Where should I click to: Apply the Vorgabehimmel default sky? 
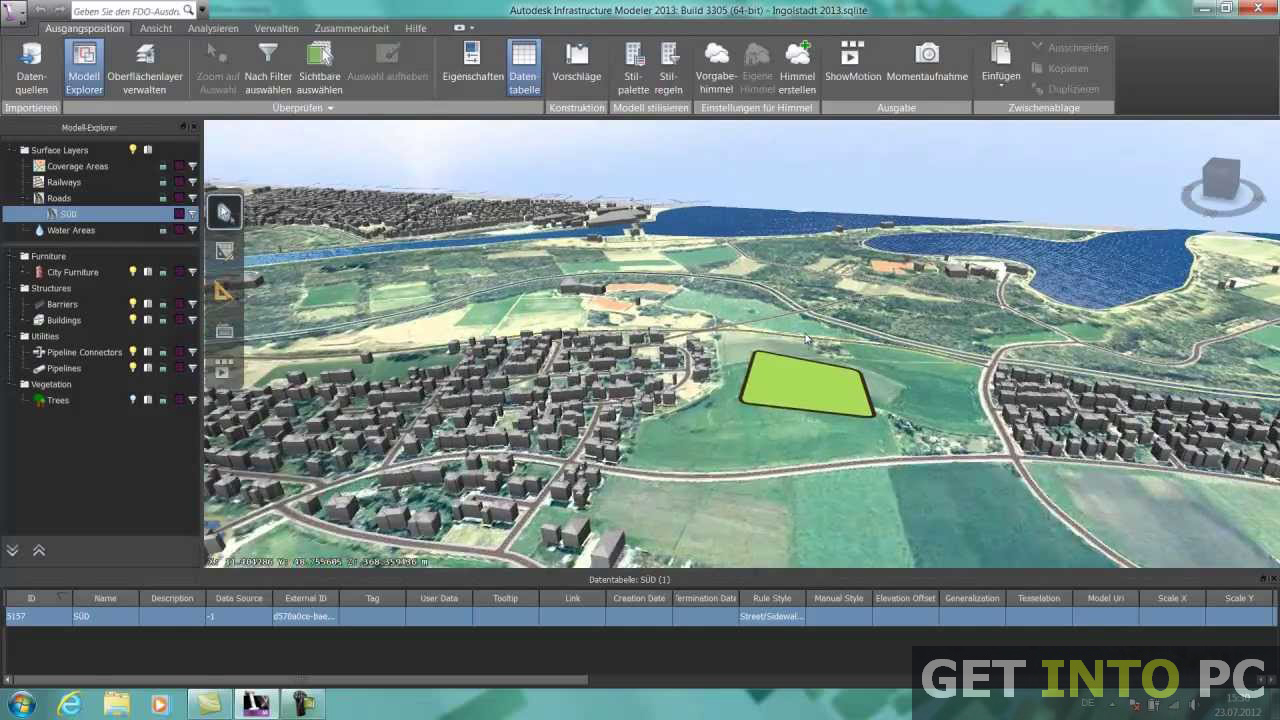pyautogui.click(x=716, y=68)
